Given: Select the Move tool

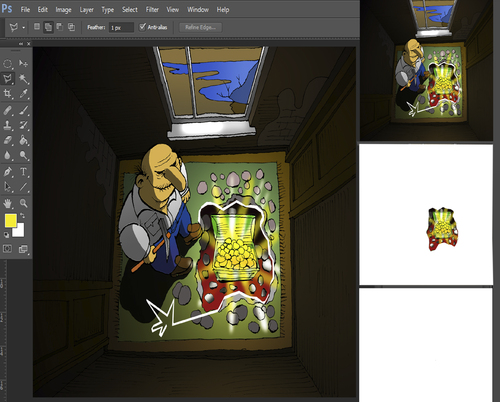Looking at the screenshot, I should point(23,63).
